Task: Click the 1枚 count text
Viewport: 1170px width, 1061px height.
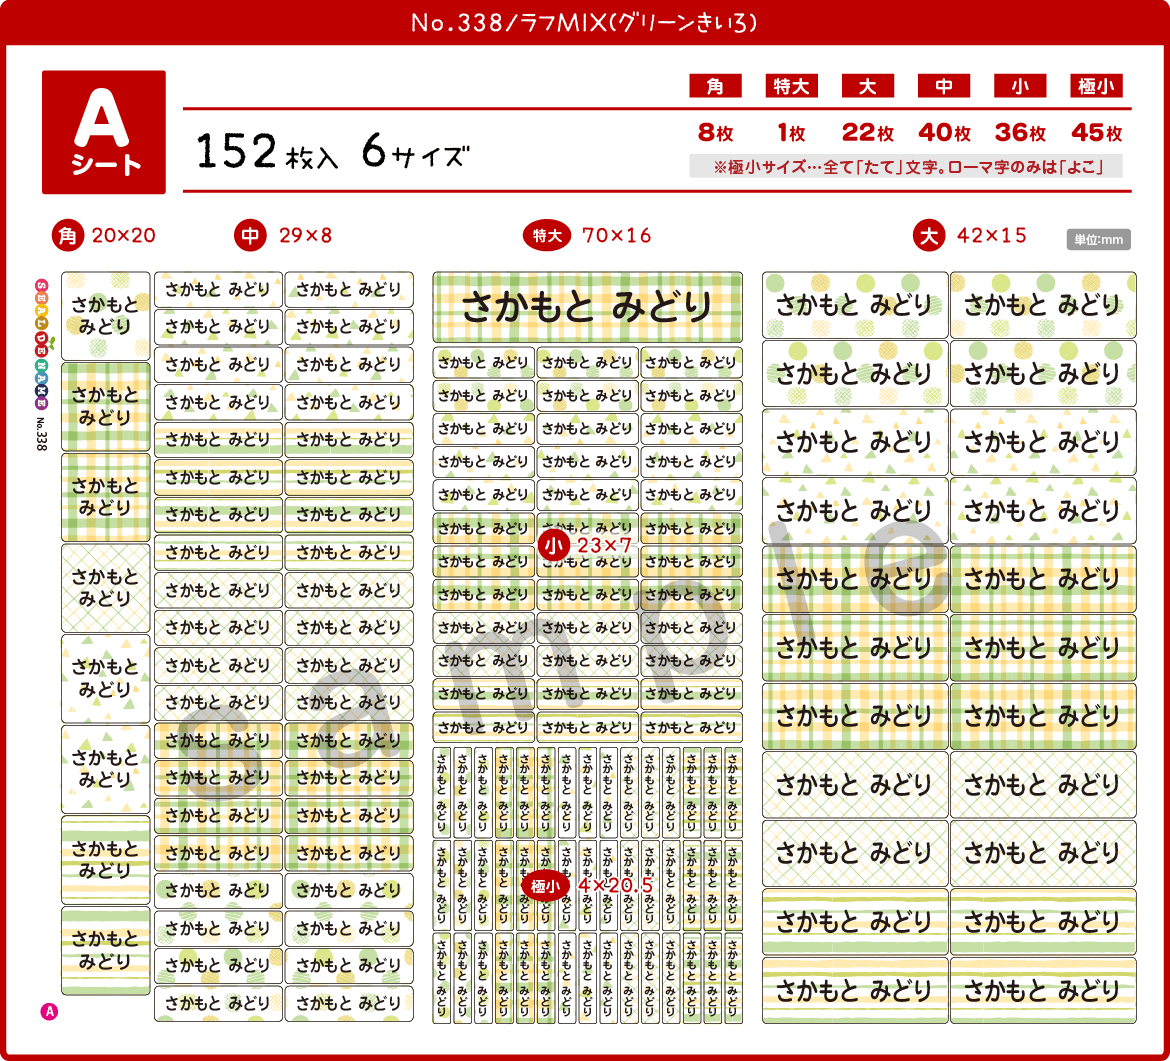Action: 791,133
